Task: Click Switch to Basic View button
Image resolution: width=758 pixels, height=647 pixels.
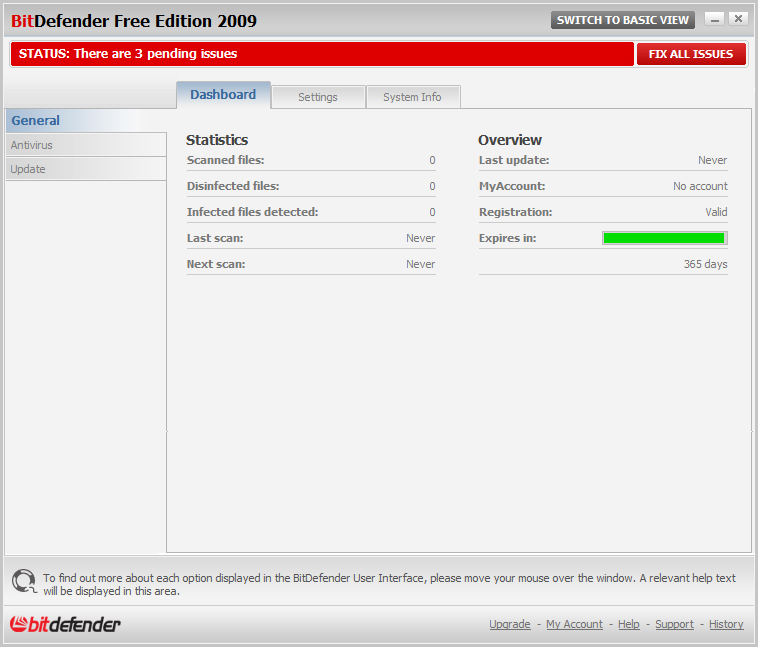Action: click(623, 20)
